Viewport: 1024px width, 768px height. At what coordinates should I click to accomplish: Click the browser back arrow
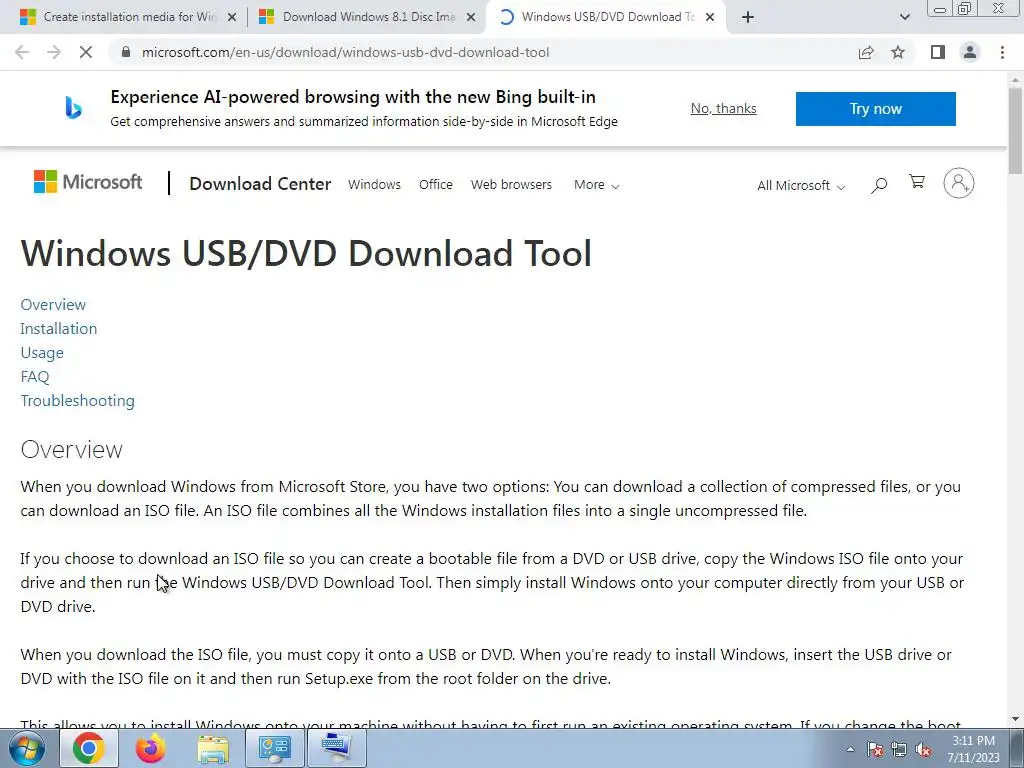(22, 52)
